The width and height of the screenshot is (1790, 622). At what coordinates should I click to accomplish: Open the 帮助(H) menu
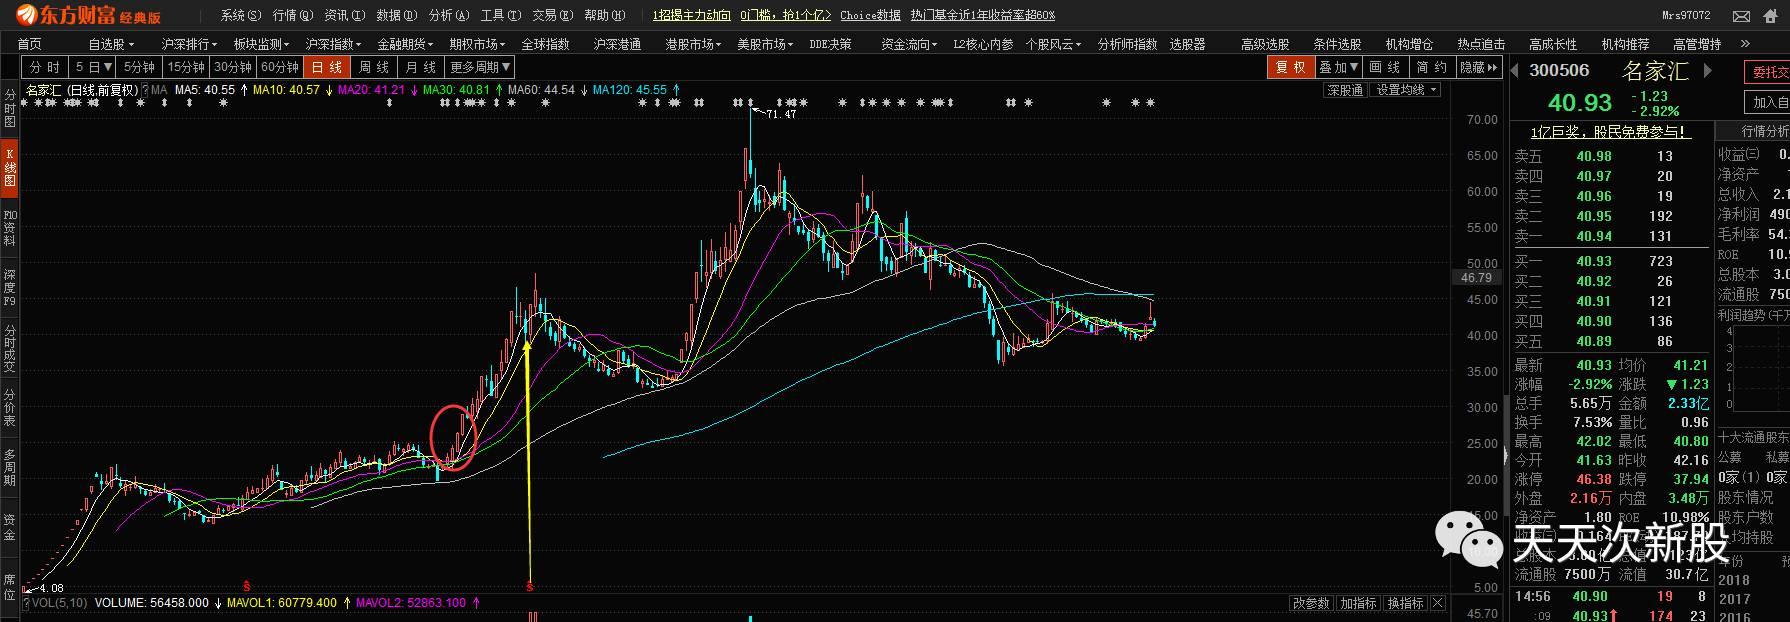(605, 16)
